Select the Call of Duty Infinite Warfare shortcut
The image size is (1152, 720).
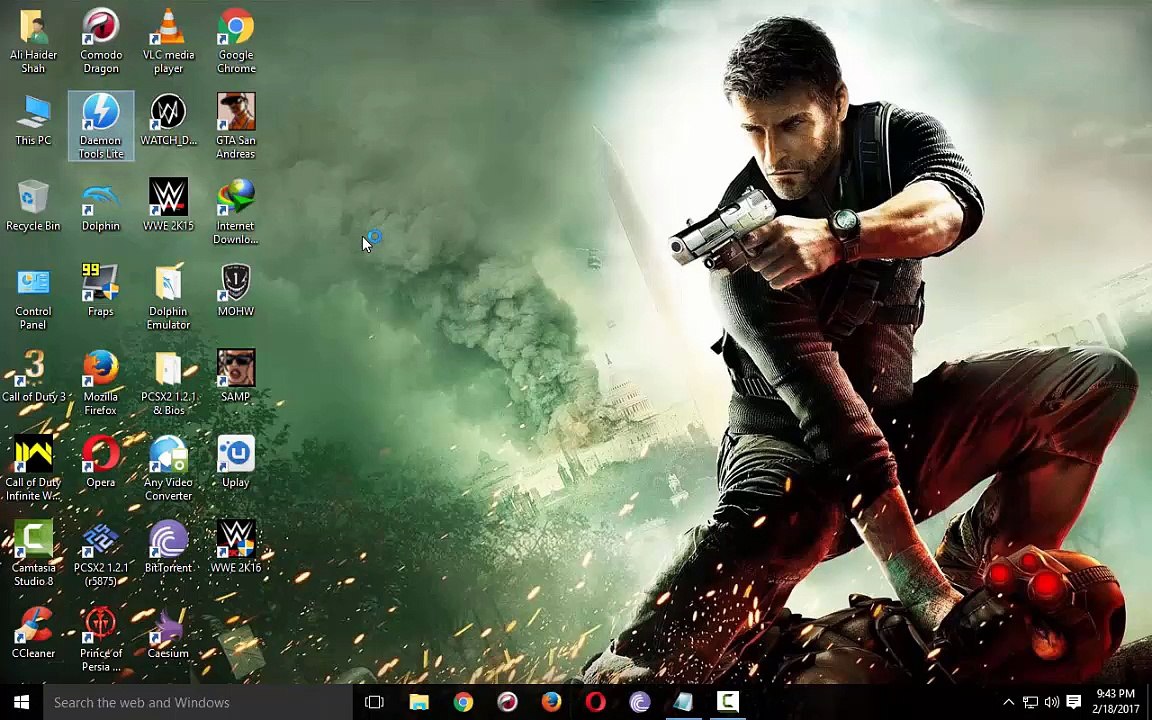[x=33, y=468]
